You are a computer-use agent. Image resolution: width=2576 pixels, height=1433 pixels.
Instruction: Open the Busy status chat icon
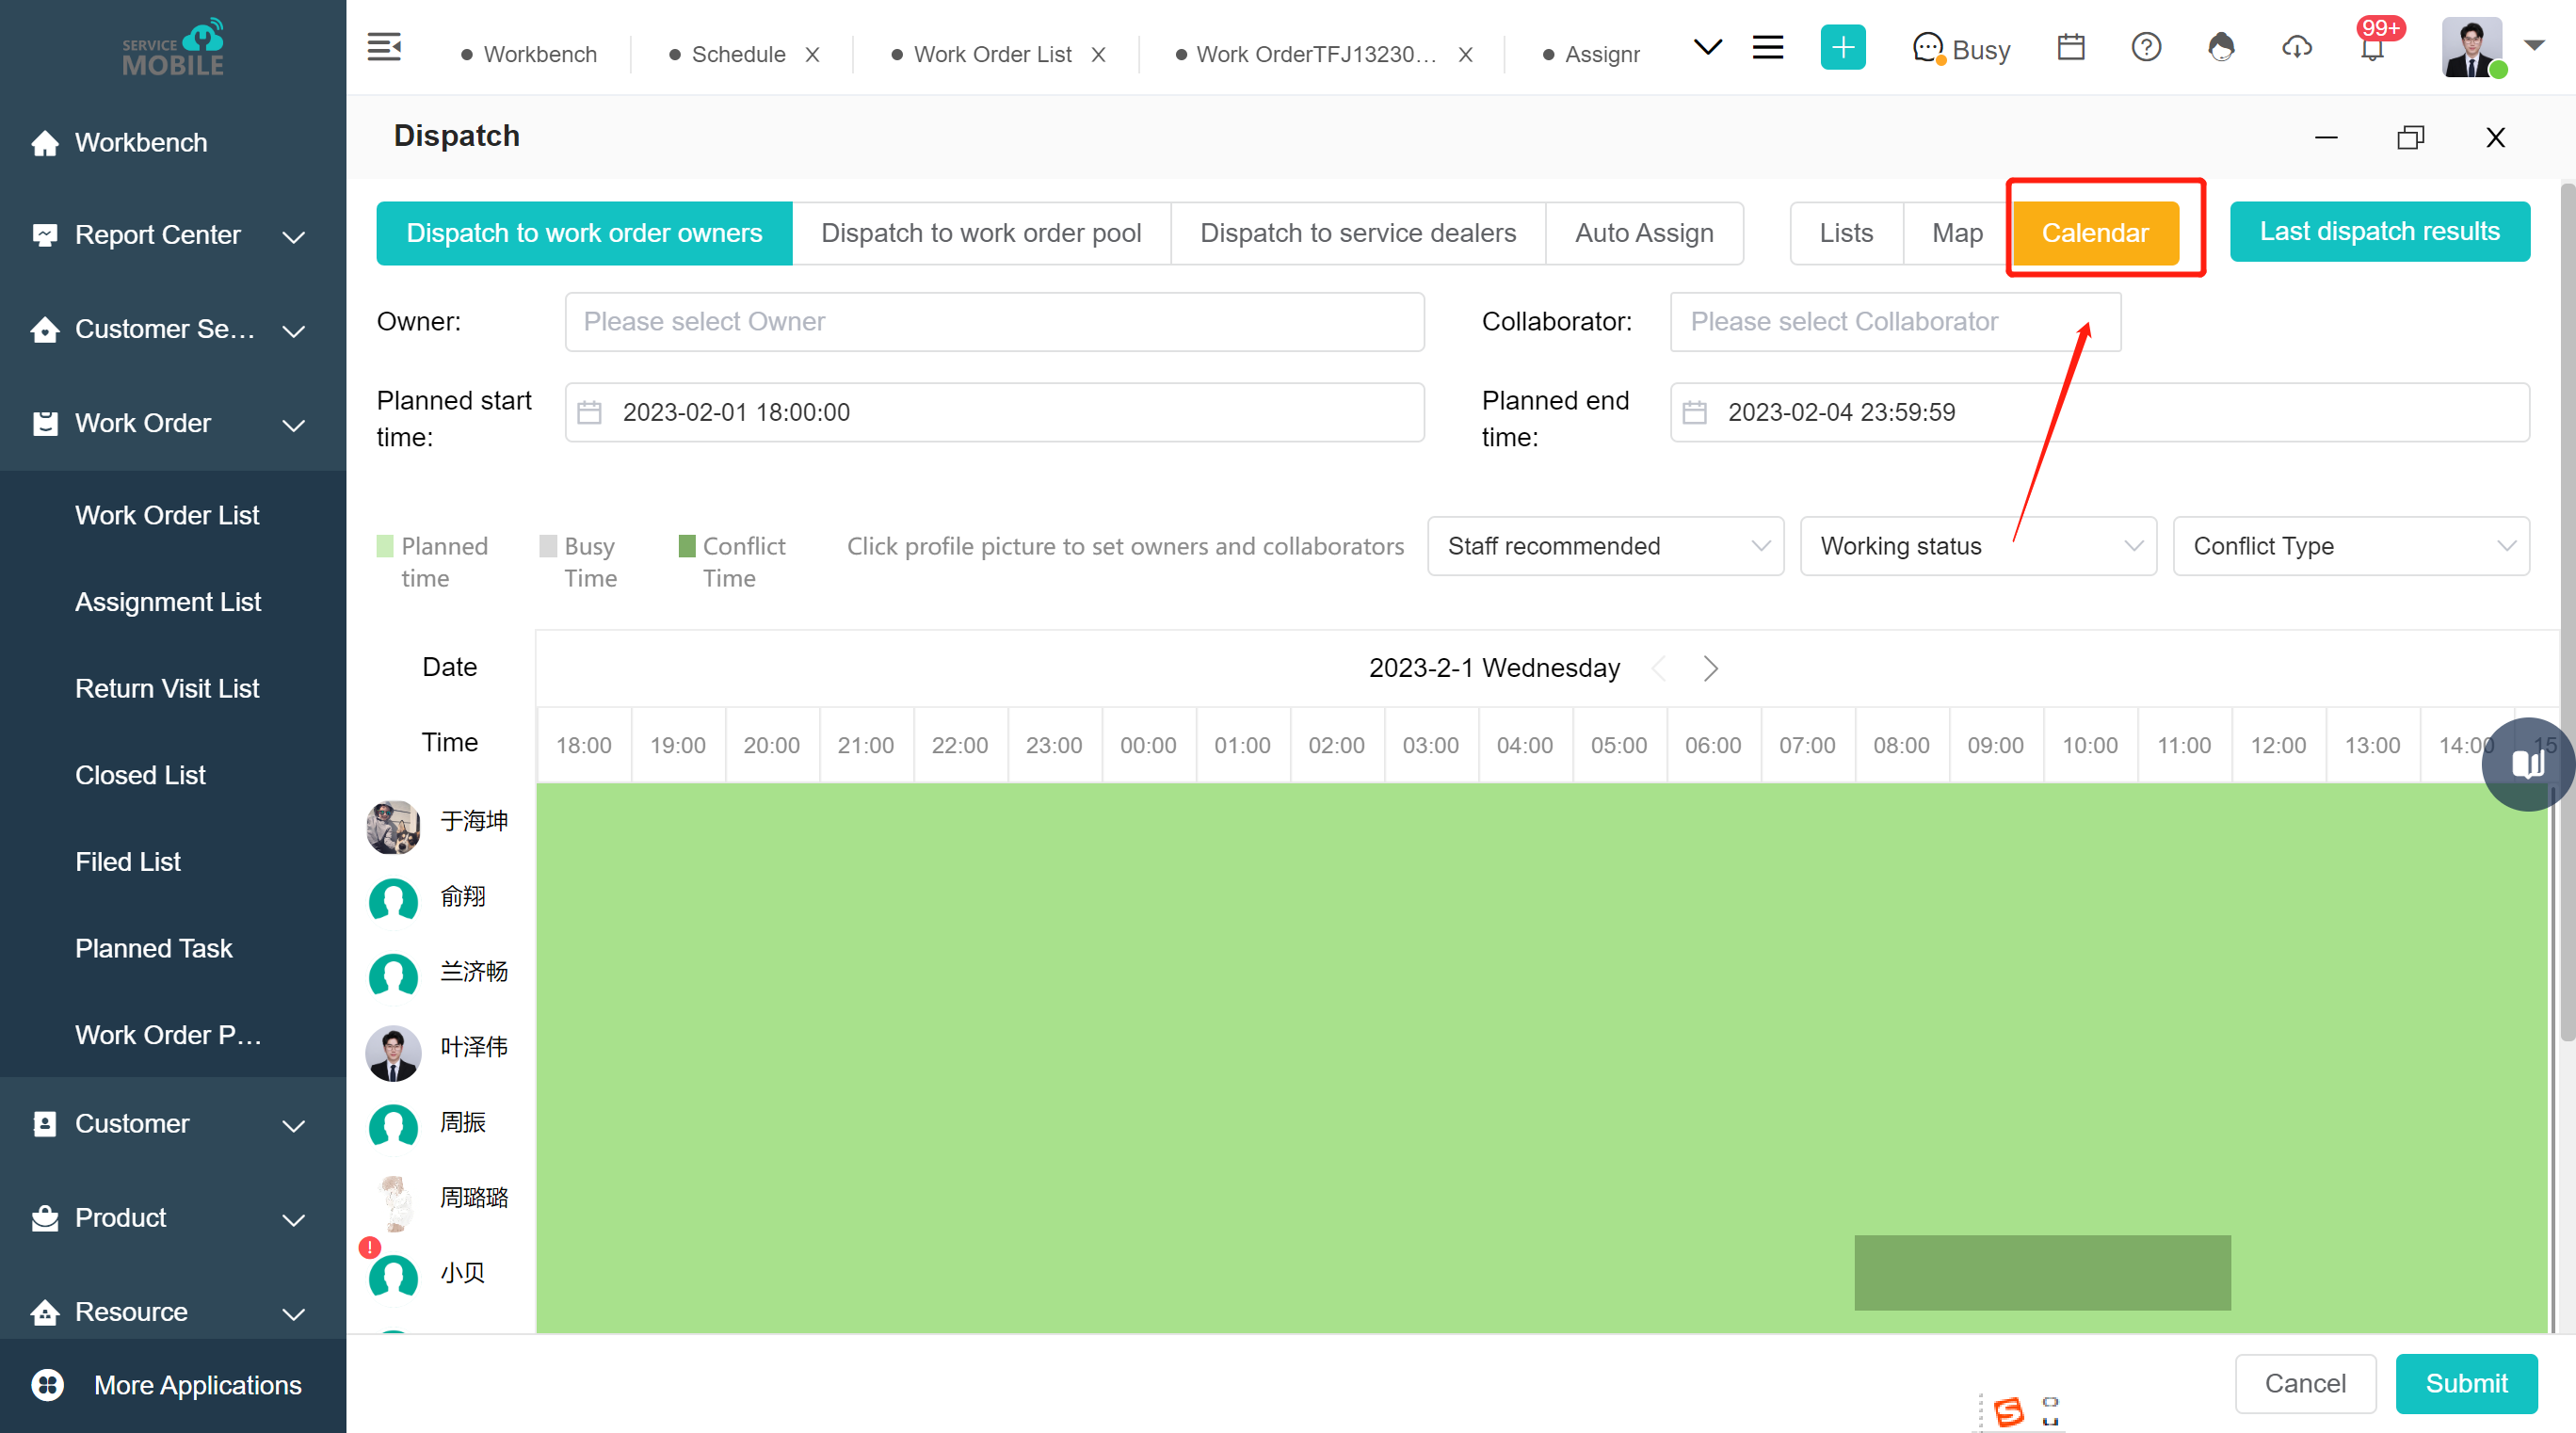coord(1928,48)
